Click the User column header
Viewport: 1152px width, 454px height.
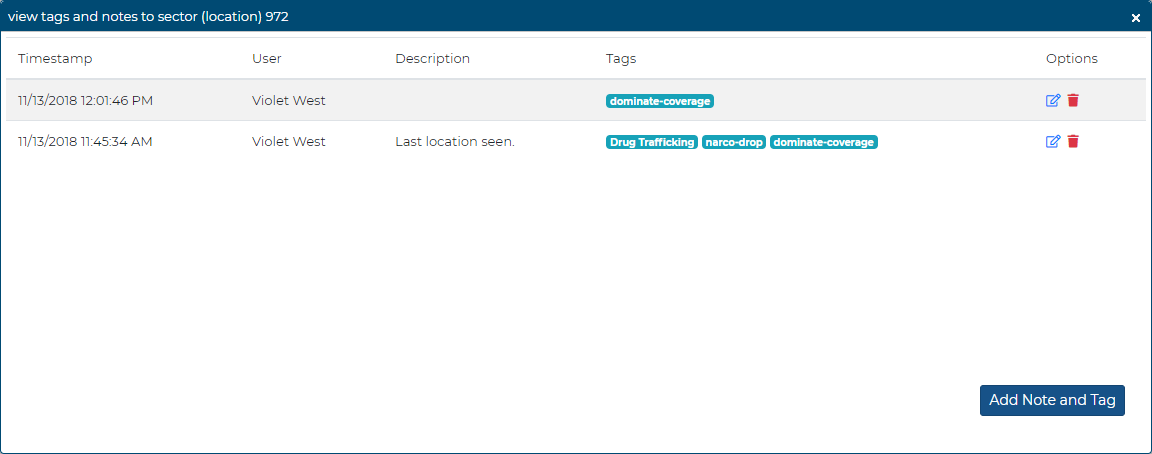point(266,59)
